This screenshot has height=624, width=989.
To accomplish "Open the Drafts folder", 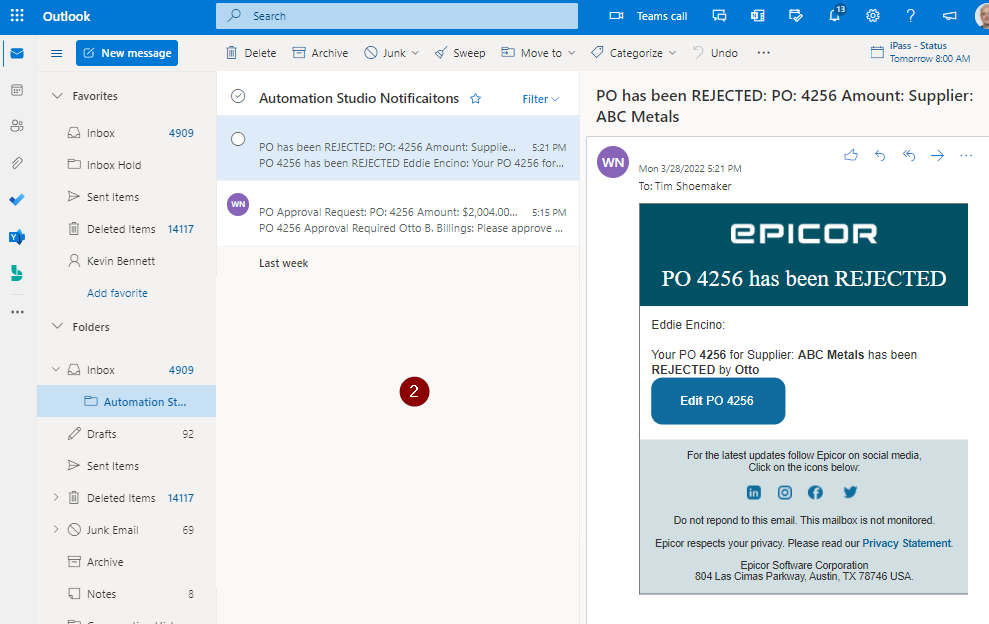I will pos(127,433).
